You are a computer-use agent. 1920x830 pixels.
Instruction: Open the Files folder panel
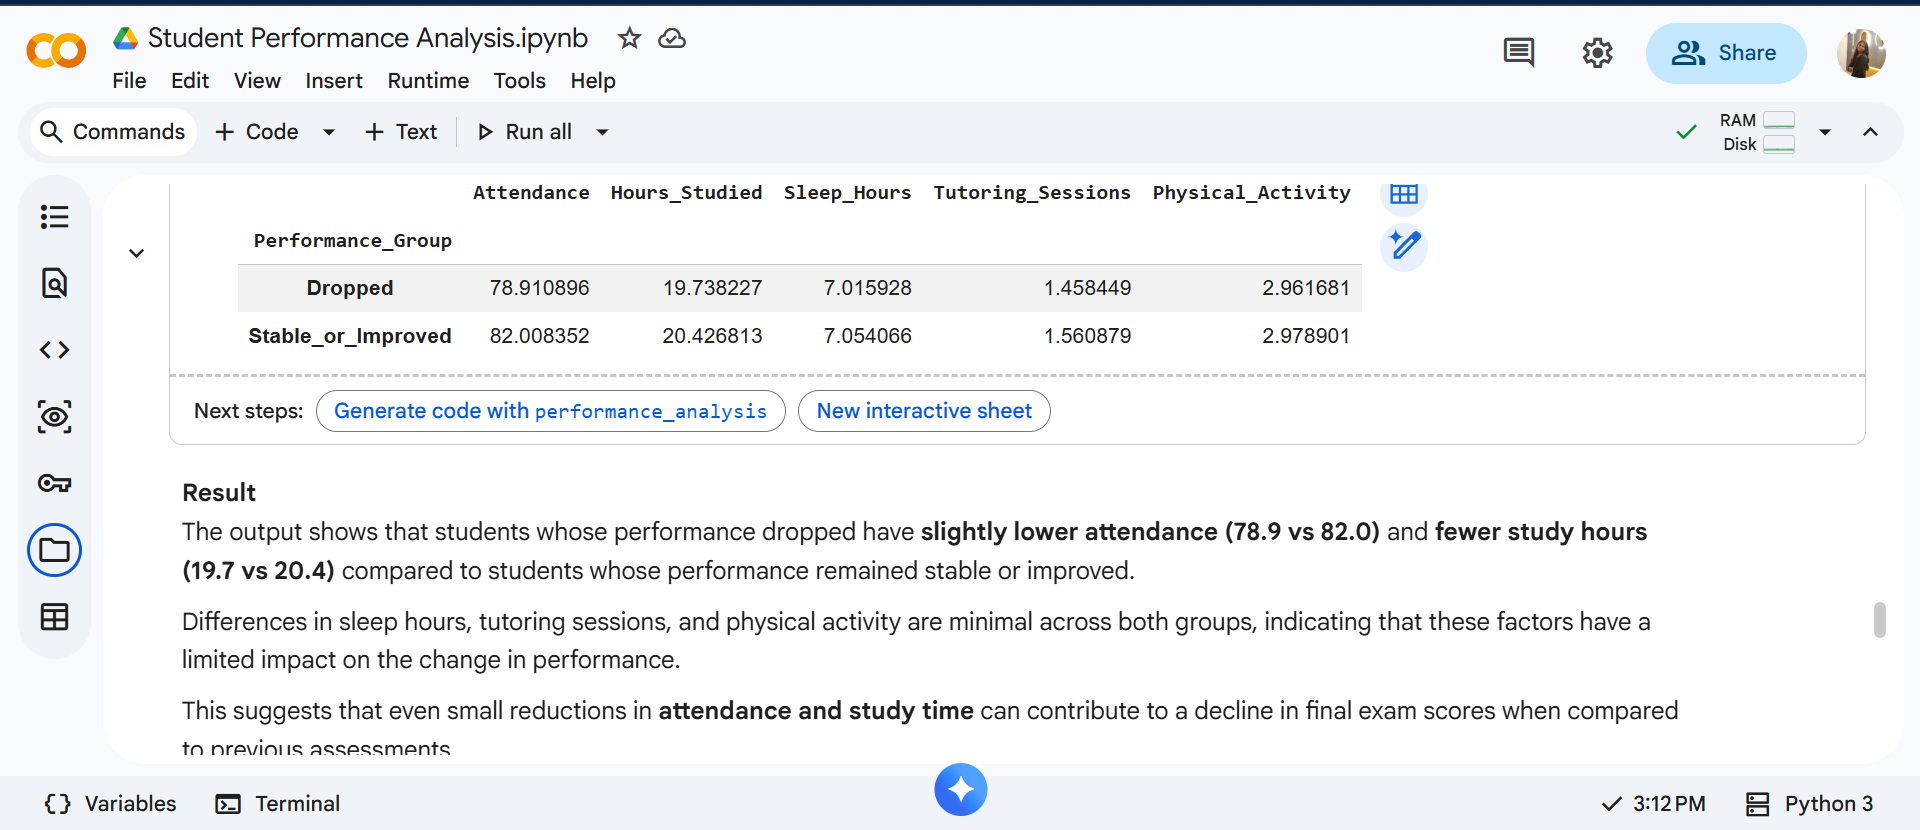click(x=54, y=550)
